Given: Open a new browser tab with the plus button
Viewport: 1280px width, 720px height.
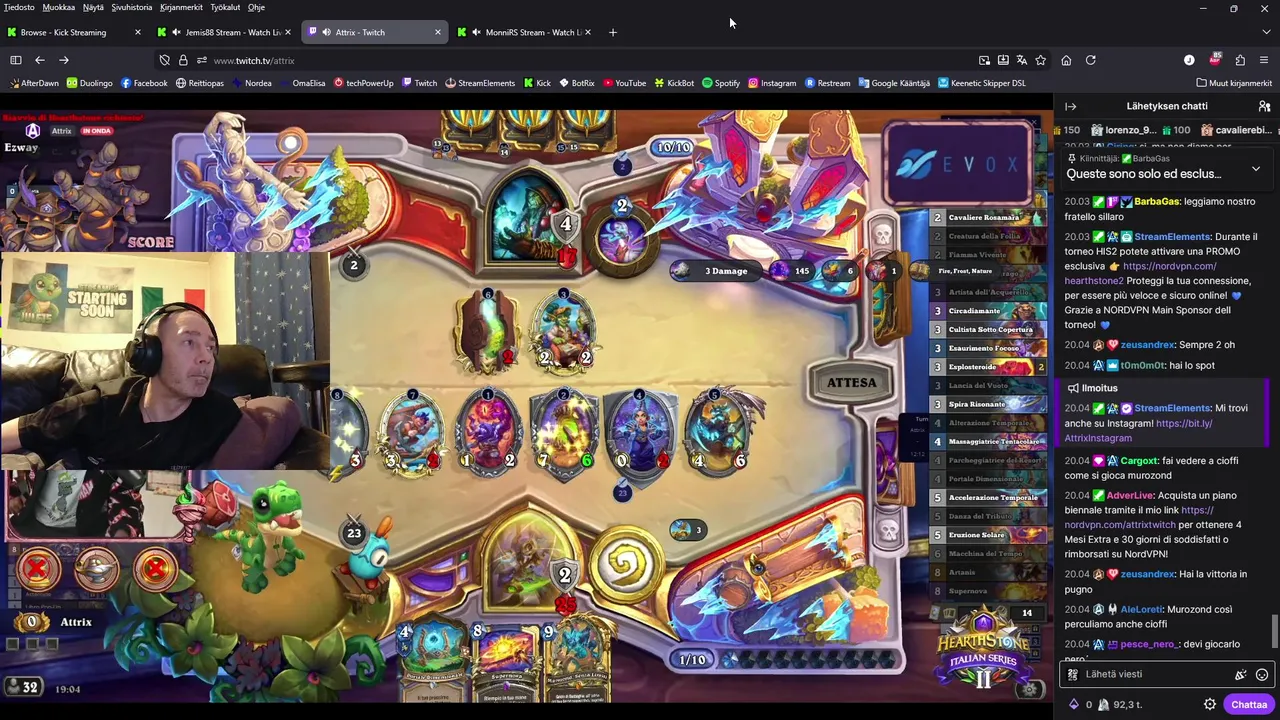Looking at the screenshot, I should tap(613, 32).
